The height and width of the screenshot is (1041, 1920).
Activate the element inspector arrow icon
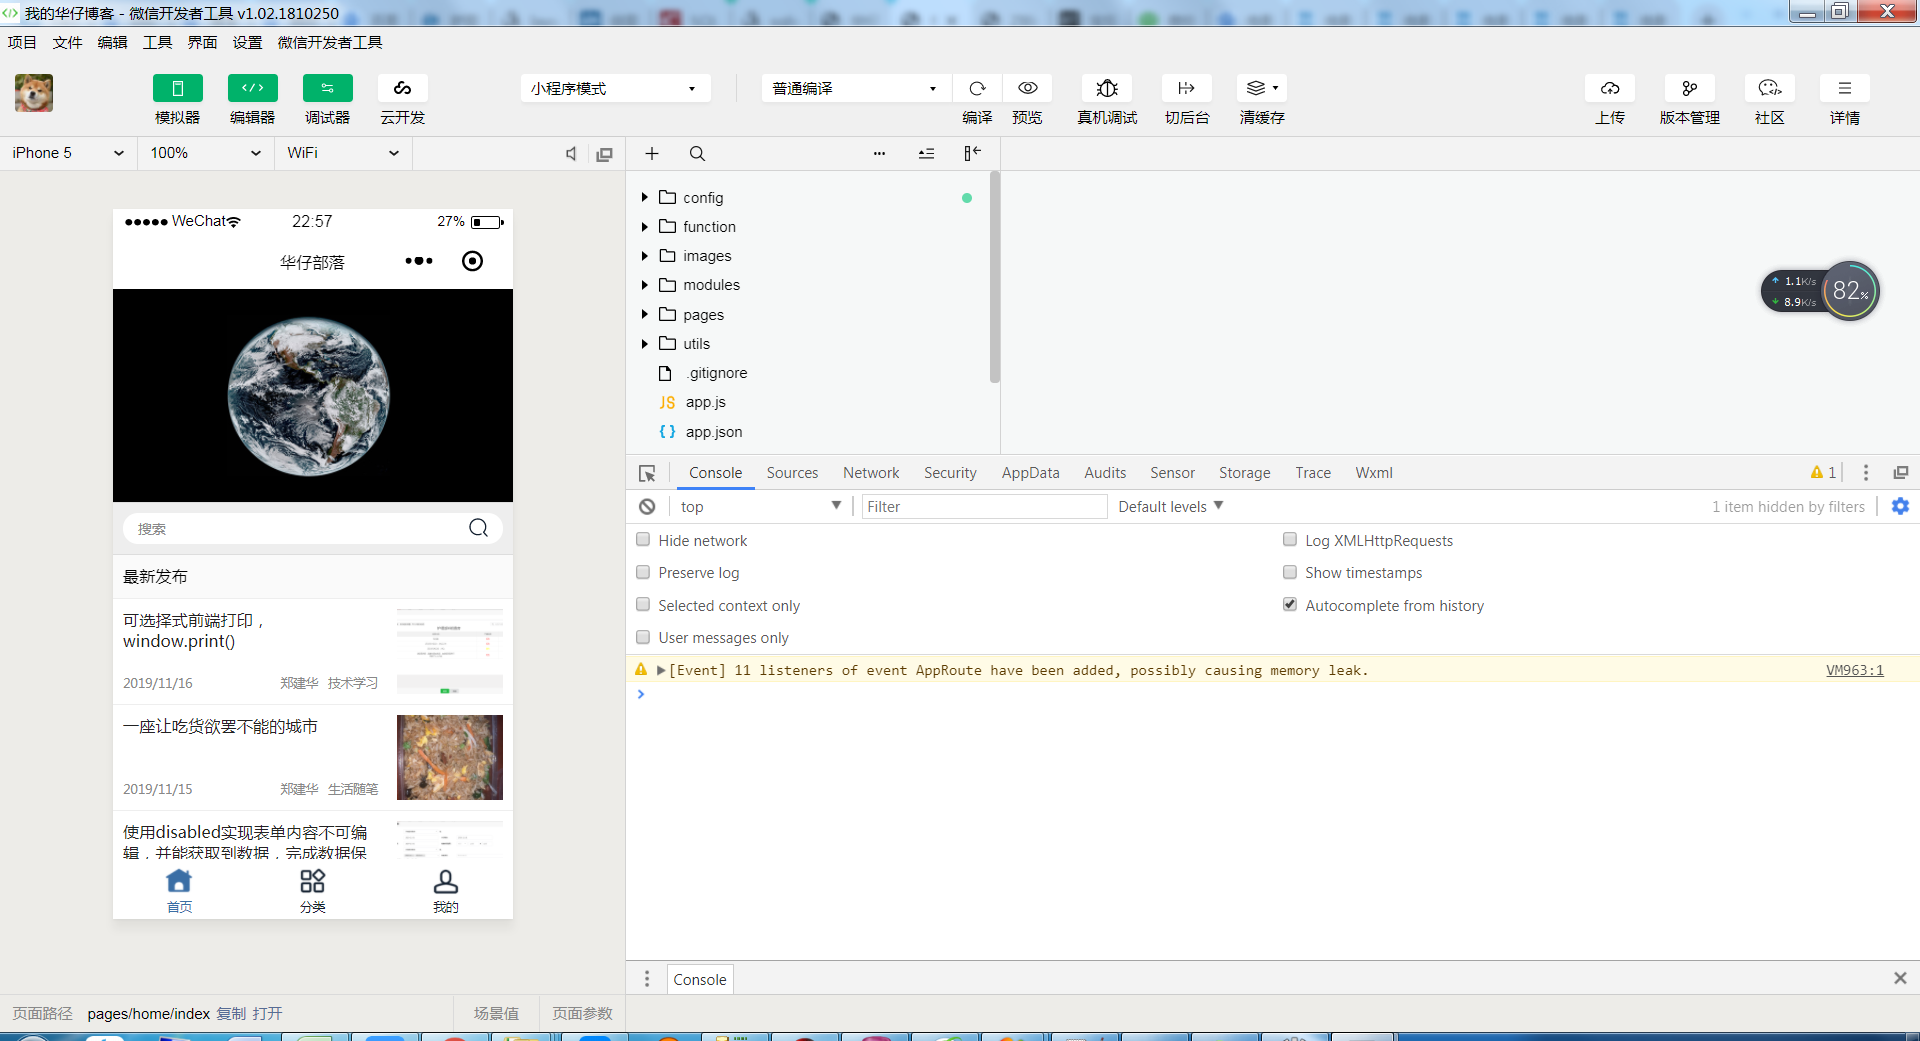coord(647,473)
